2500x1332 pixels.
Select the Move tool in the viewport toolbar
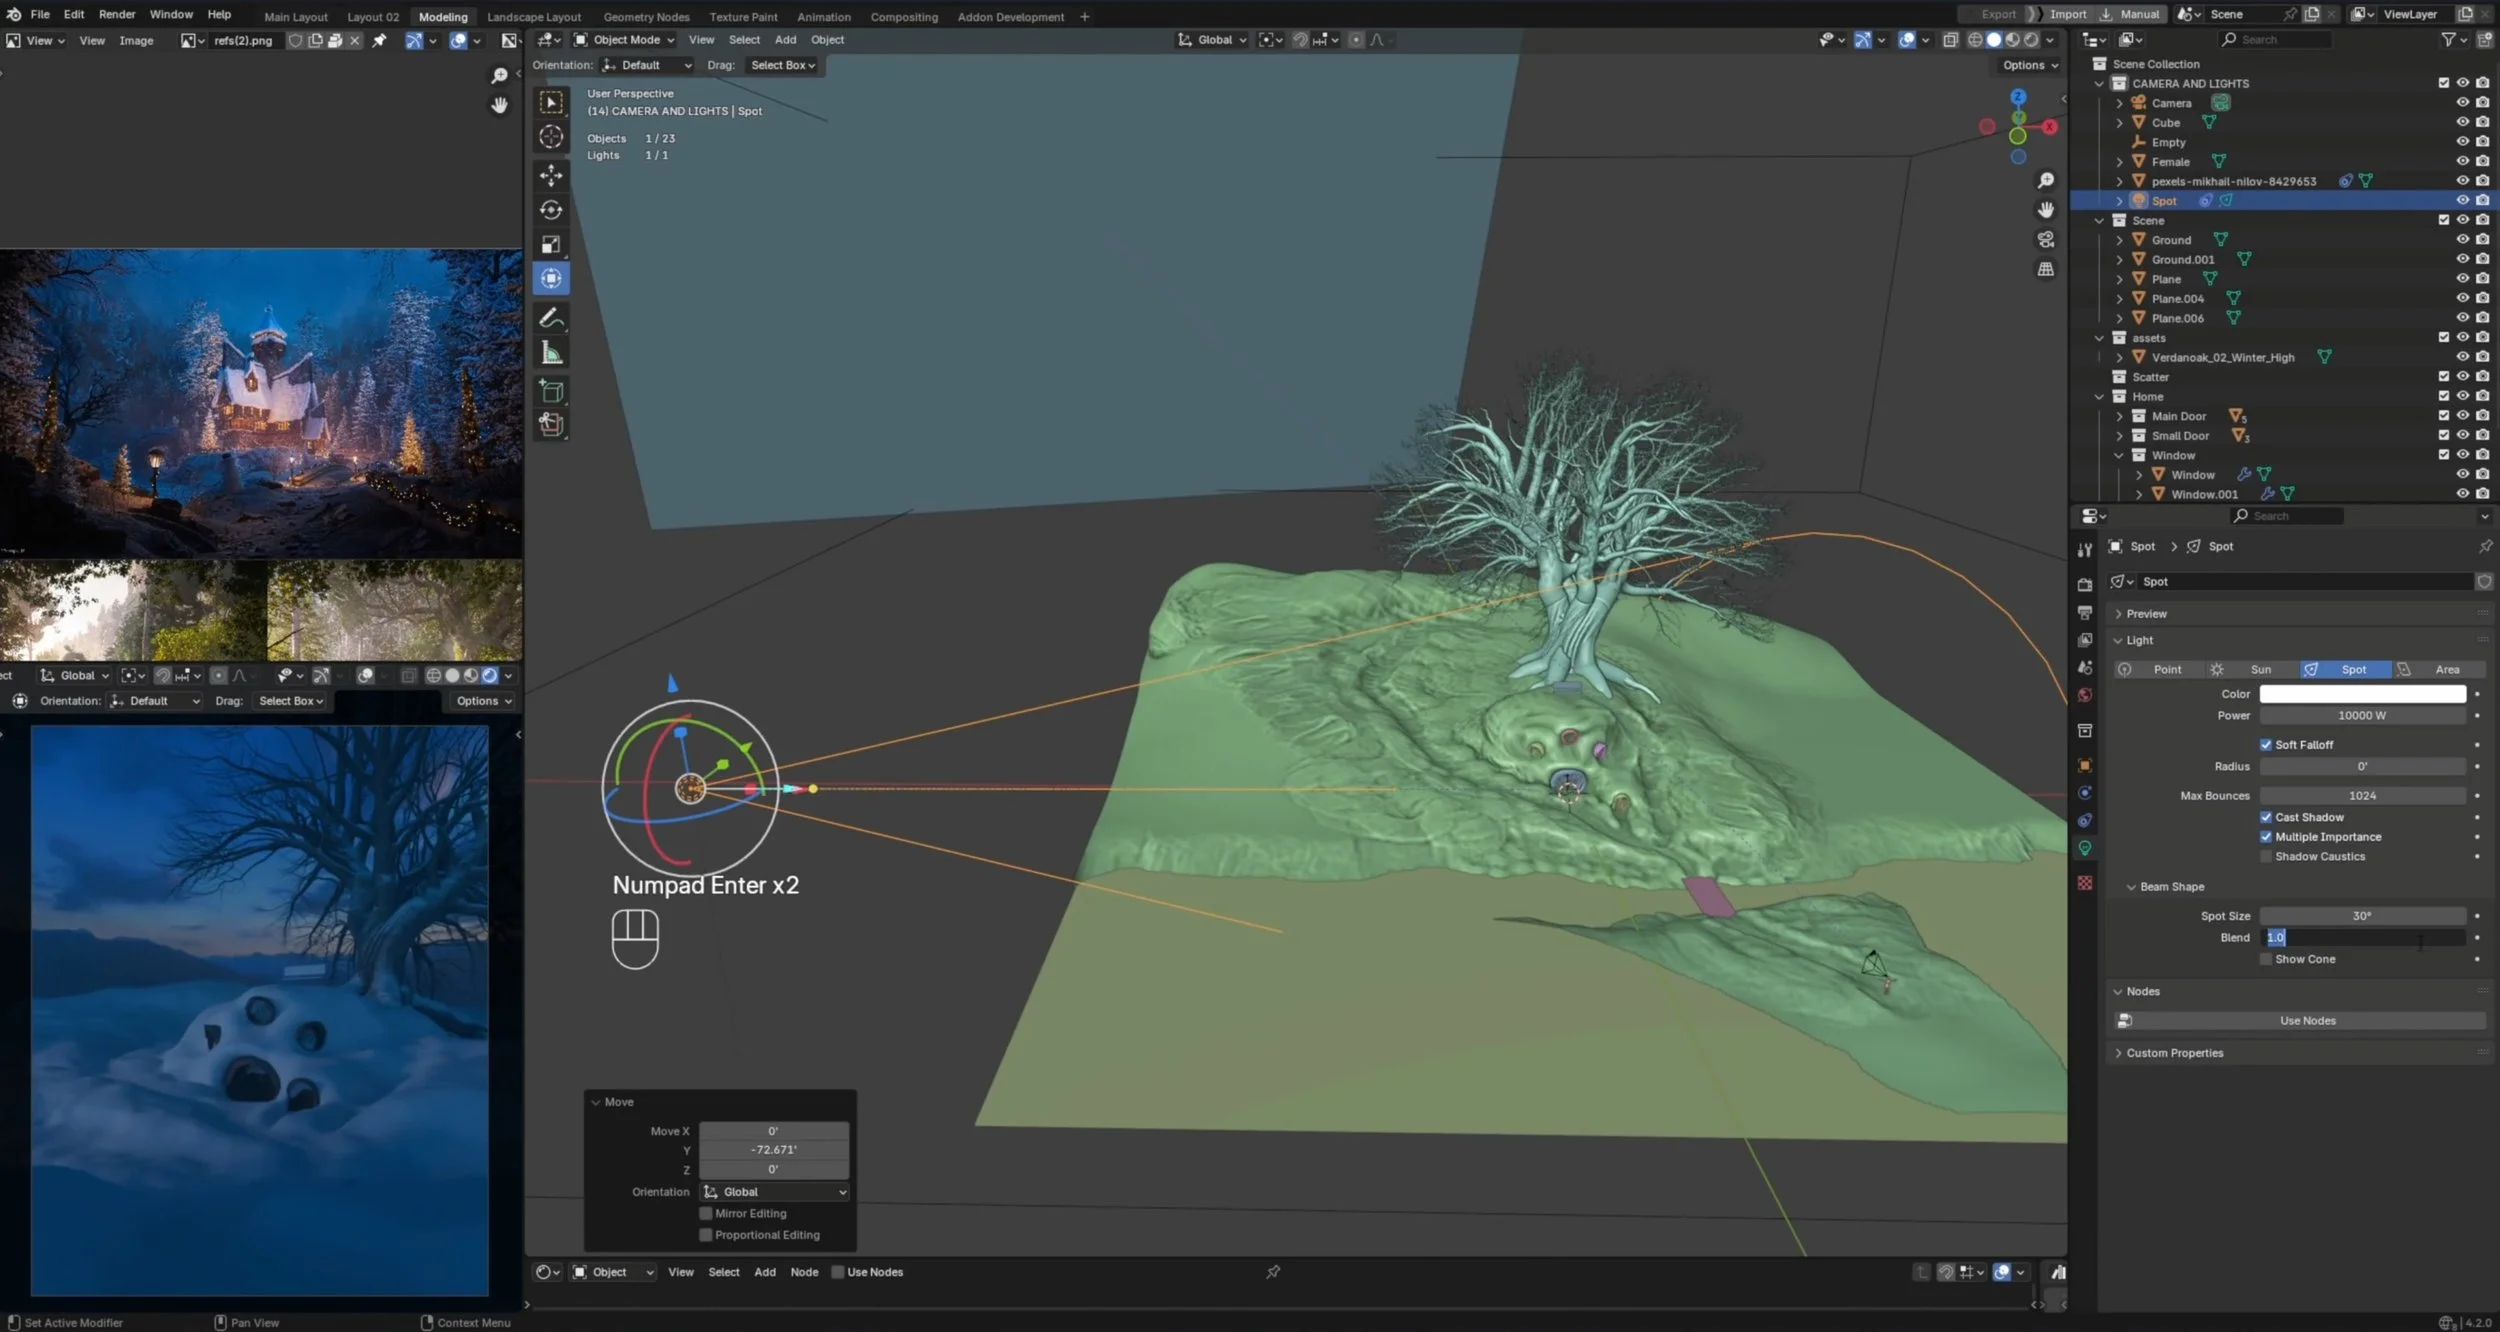click(x=551, y=175)
